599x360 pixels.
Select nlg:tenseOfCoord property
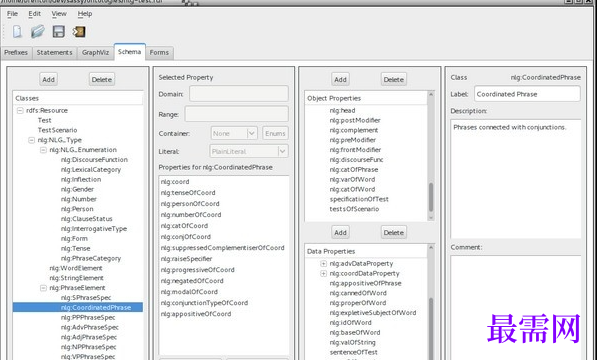pyautogui.click(x=188, y=193)
